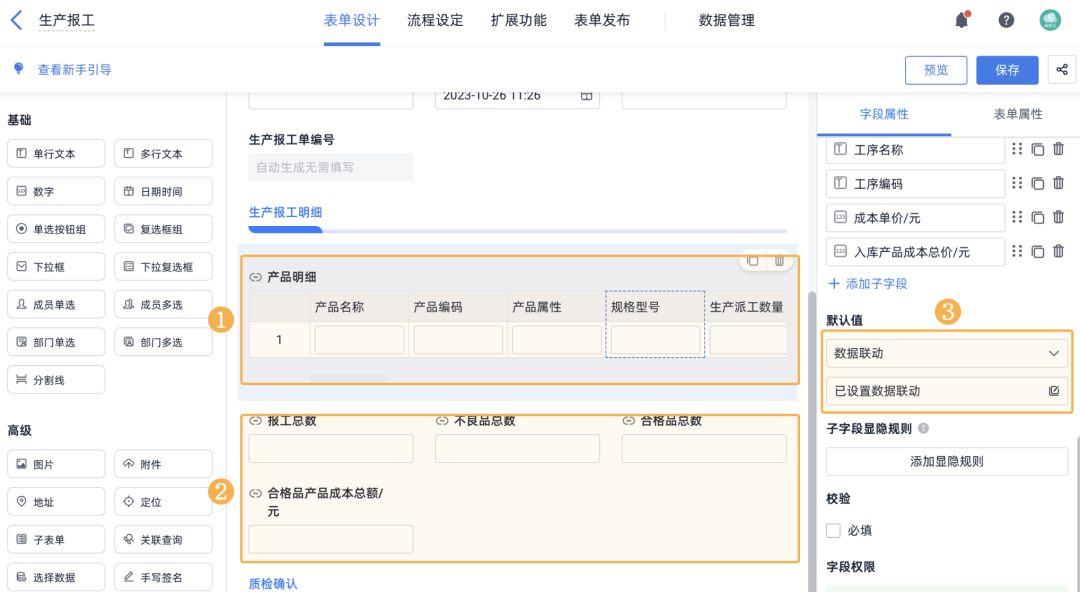Open the help question mark icon
Image resolution: width=1080 pixels, height=592 pixels.
coord(1006,21)
